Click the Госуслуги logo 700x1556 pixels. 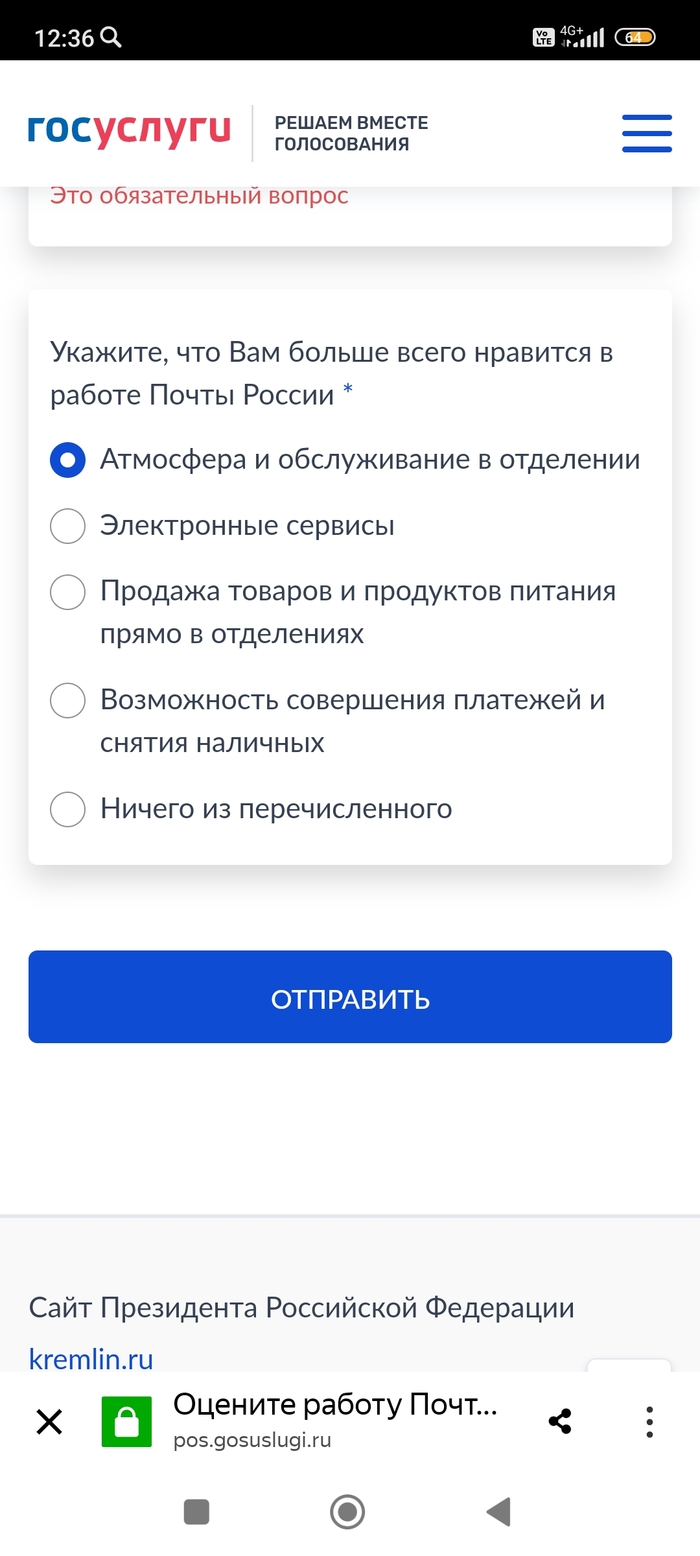[x=129, y=131]
